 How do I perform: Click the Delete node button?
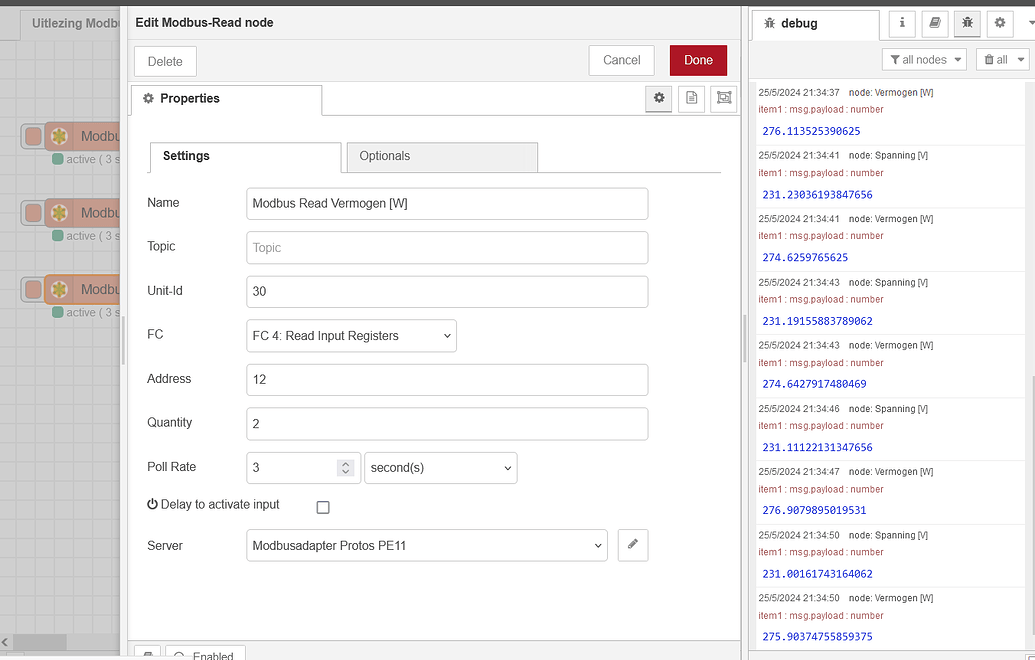pyautogui.click(x=165, y=61)
